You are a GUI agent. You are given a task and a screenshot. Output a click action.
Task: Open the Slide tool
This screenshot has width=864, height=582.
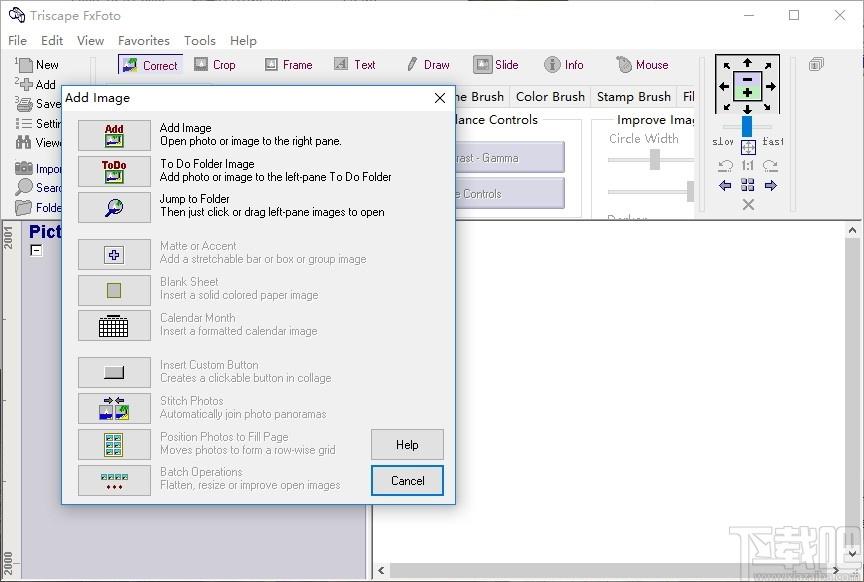click(x=496, y=65)
